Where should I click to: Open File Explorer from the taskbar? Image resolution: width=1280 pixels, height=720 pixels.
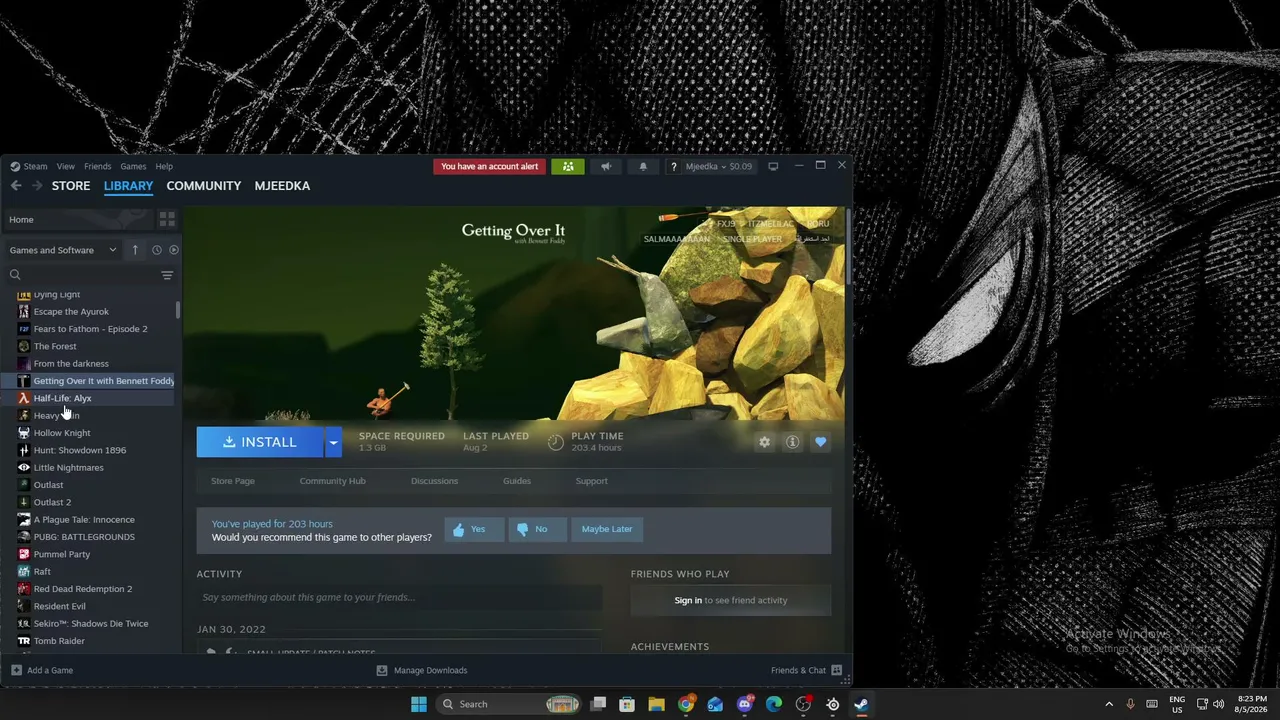(x=657, y=704)
